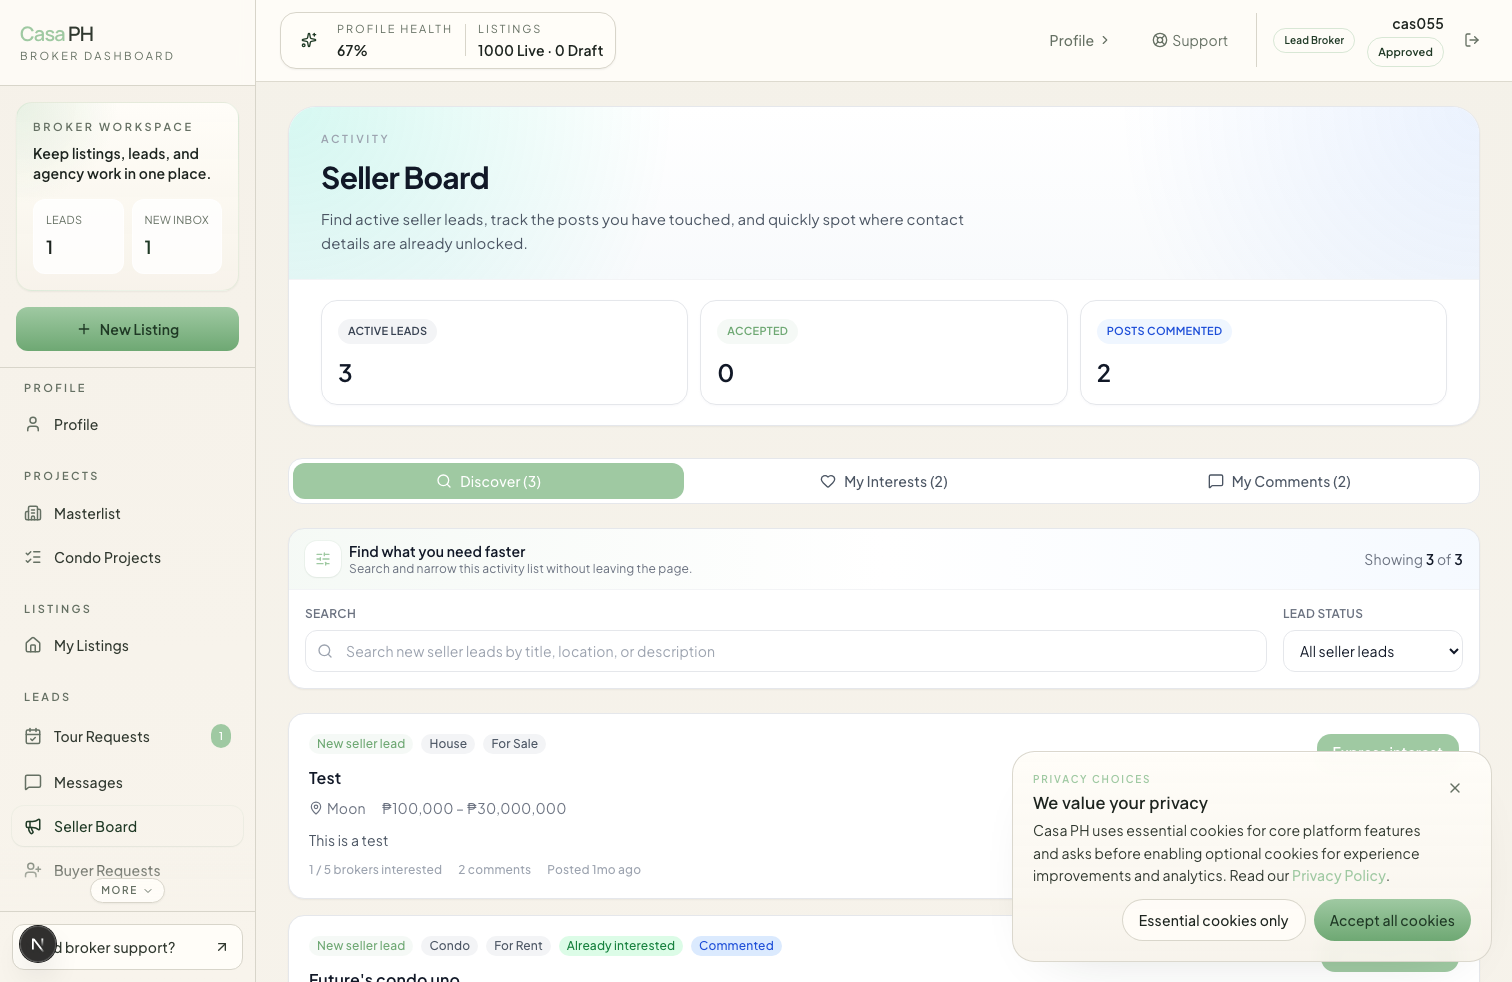
Task: Click the location pin on the Test listing
Action: click(x=313, y=808)
